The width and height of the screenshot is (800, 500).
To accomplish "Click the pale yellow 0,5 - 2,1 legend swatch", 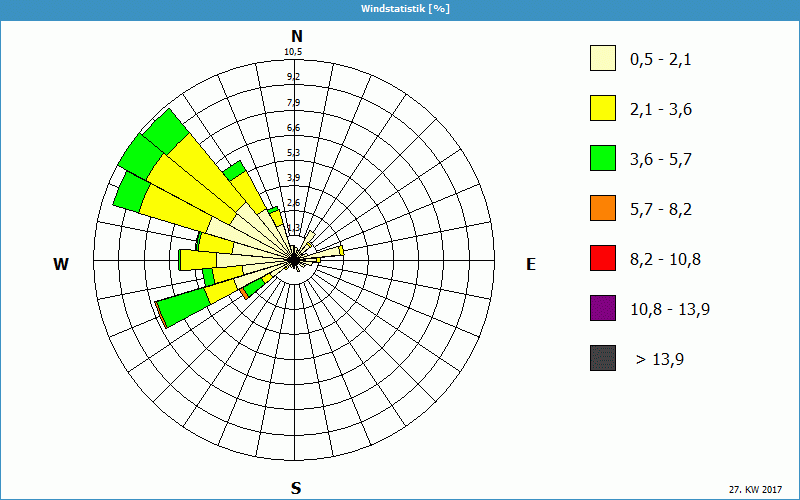I will pyautogui.click(x=603, y=58).
